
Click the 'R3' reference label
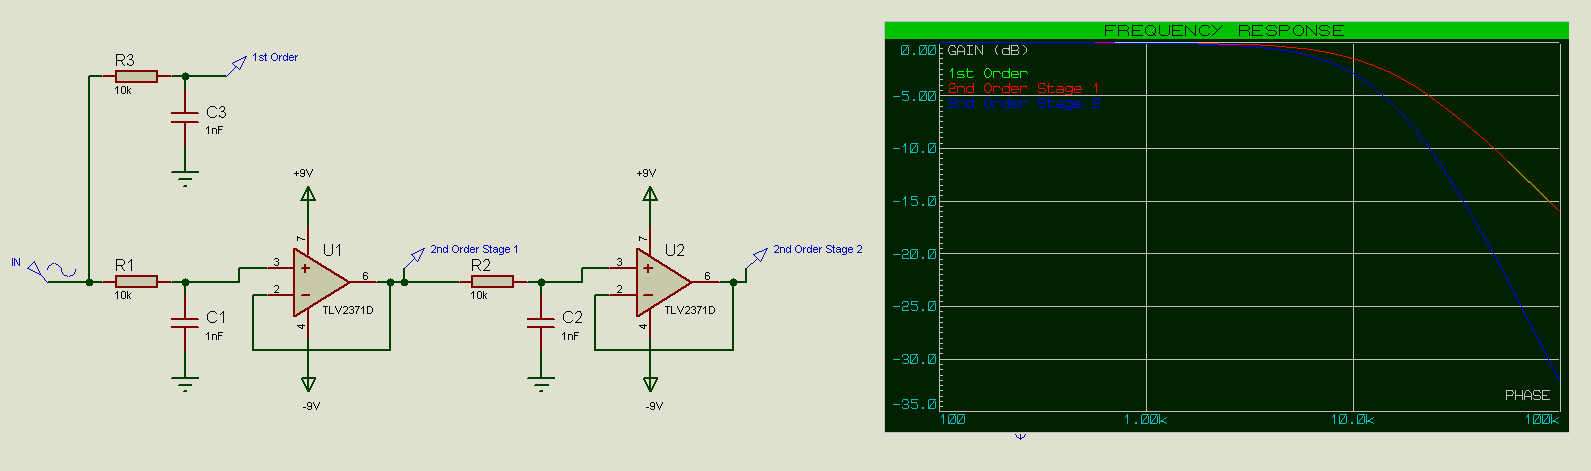click(x=124, y=60)
